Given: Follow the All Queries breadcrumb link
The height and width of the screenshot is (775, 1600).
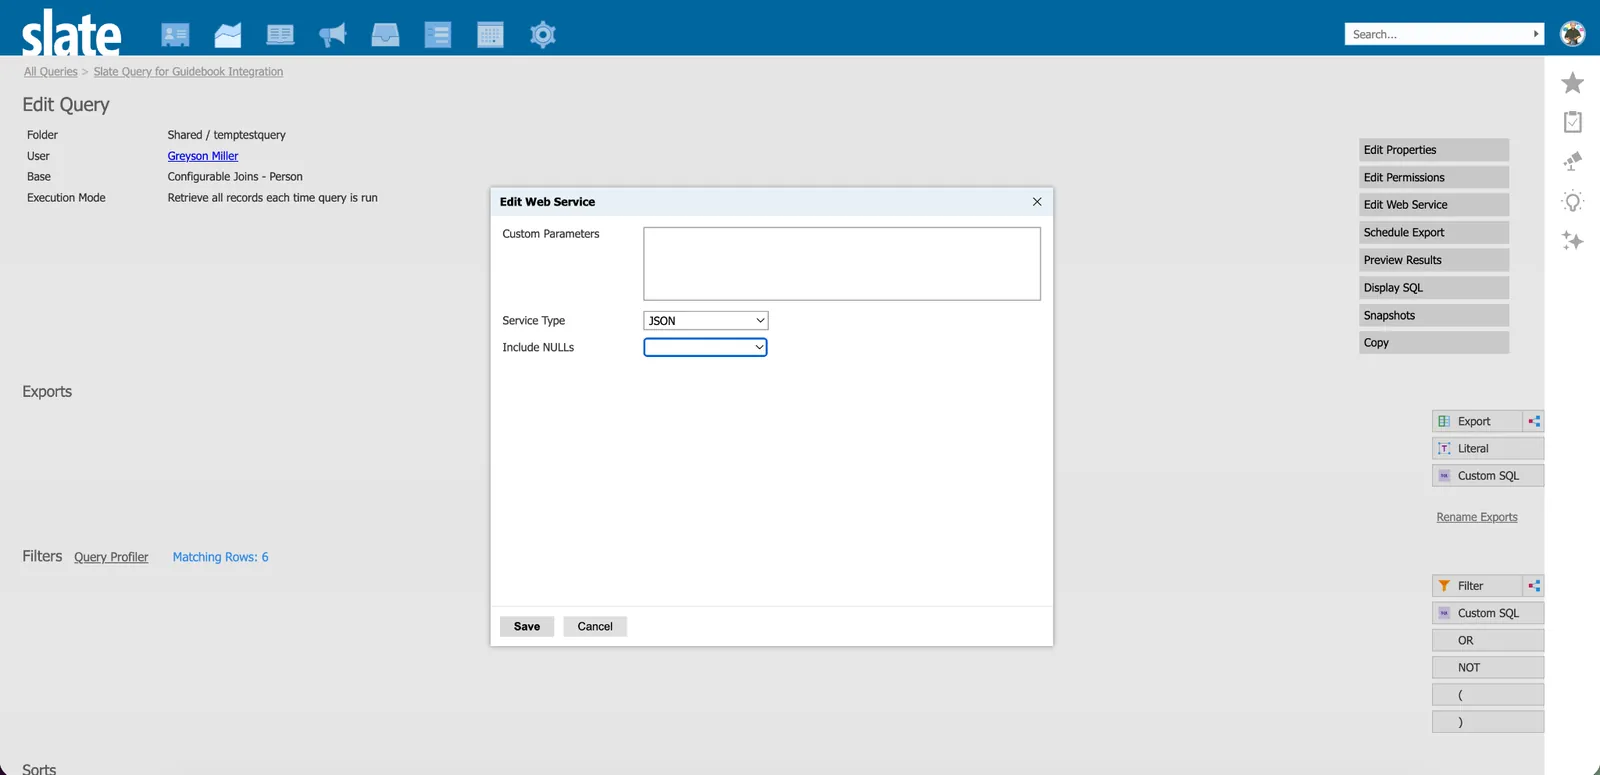Looking at the screenshot, I should (x=51, y=72).
